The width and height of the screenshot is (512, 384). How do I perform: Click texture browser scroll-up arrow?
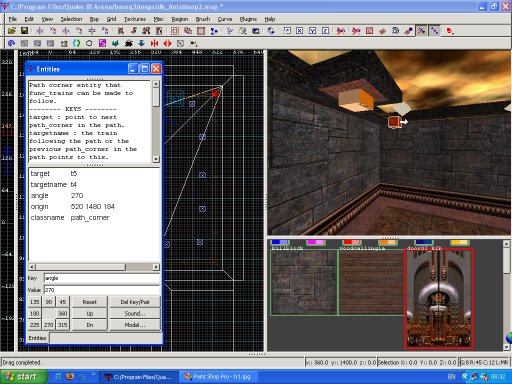pos(506,244)
